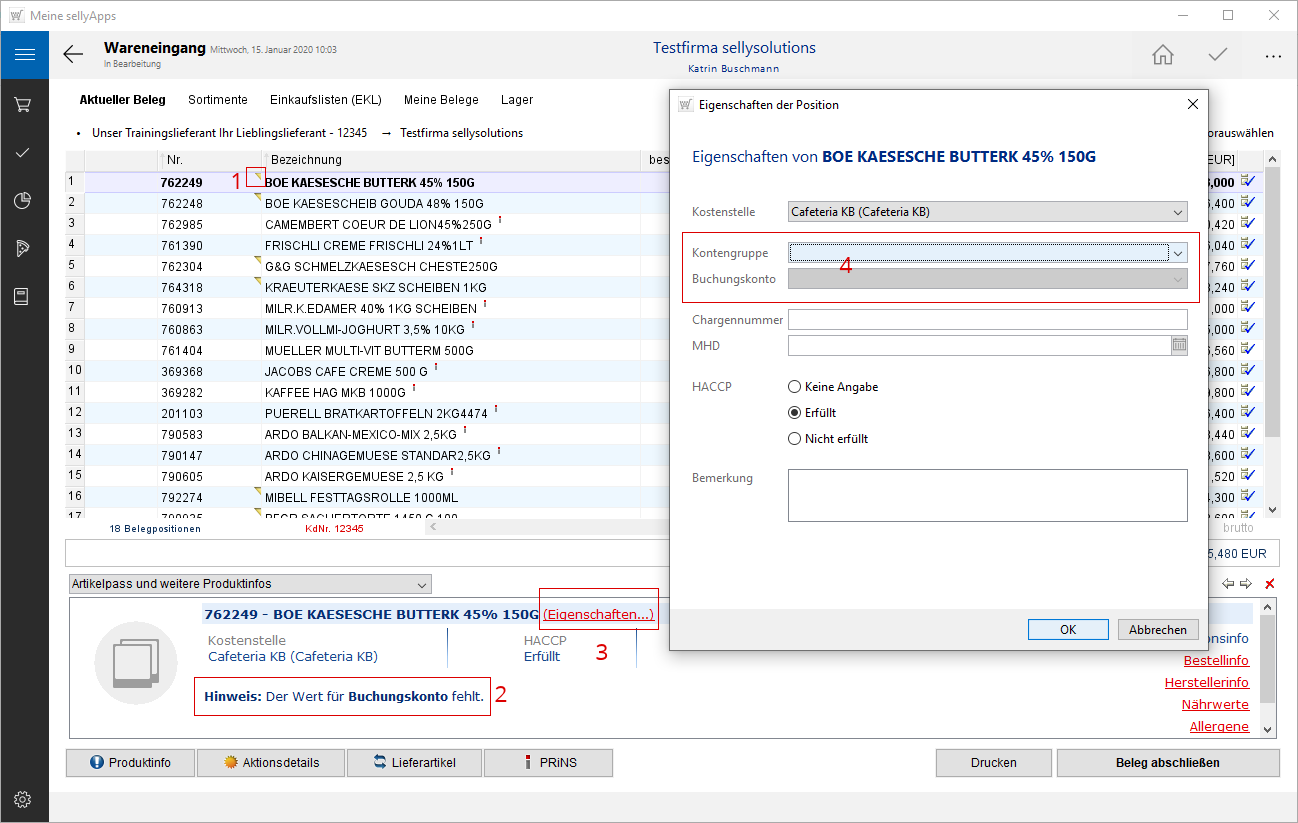Select HACCP option Erfüllt
1298x823 pixels.
795,413
